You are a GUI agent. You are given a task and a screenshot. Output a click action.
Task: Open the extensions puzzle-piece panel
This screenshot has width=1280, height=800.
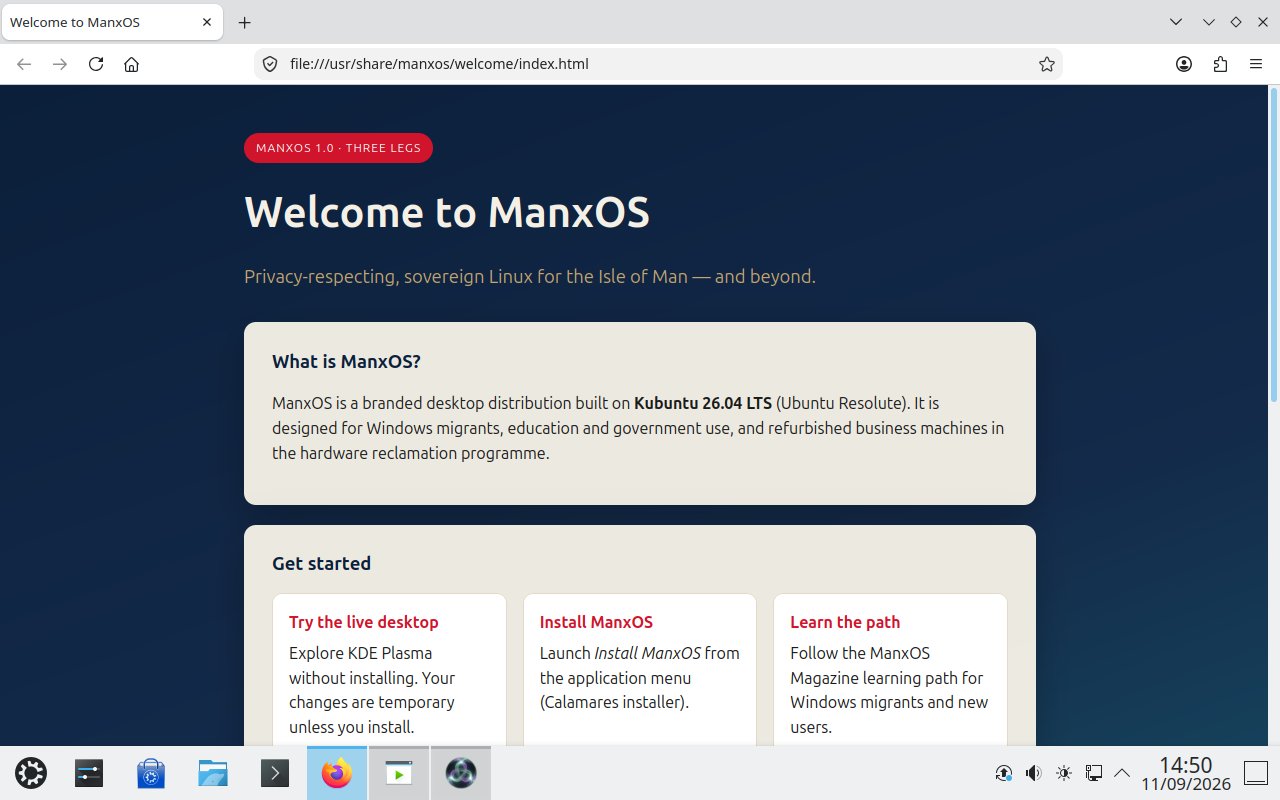click(1220, 64)
